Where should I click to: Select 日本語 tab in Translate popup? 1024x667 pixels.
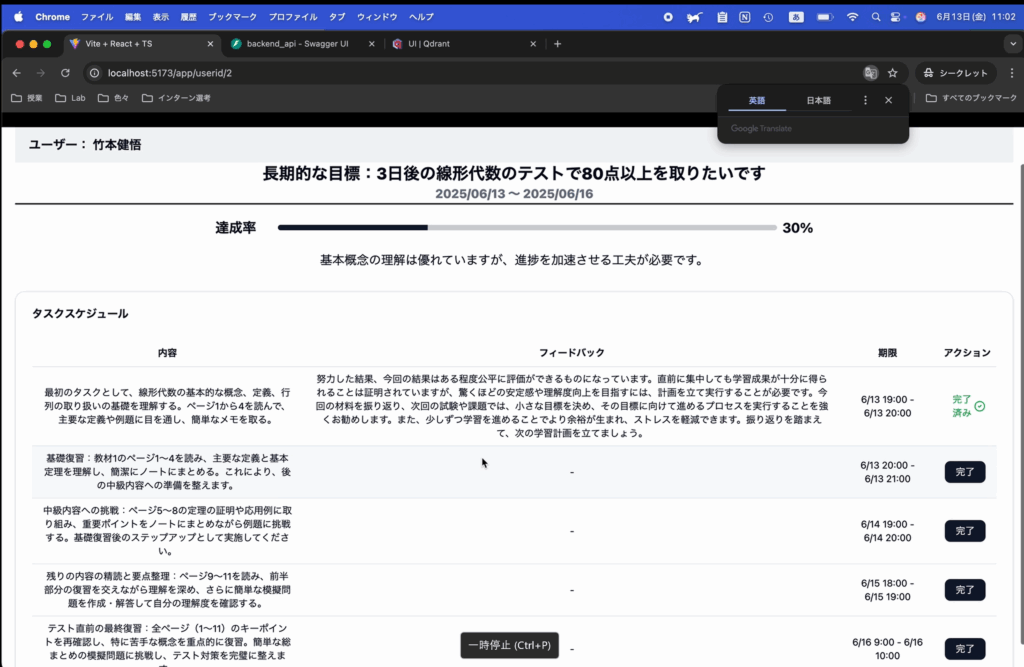click(818, 101)
